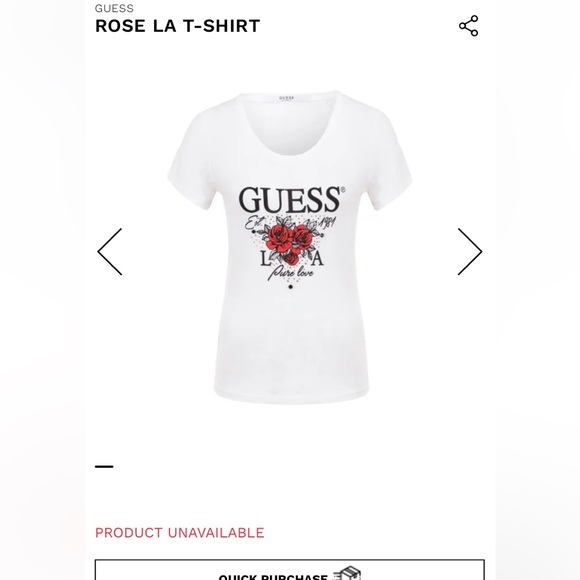Open the GUESS brand link above the title
This screenshot has width=580, height=580.
pyautogui.click(x=114, y=8)
